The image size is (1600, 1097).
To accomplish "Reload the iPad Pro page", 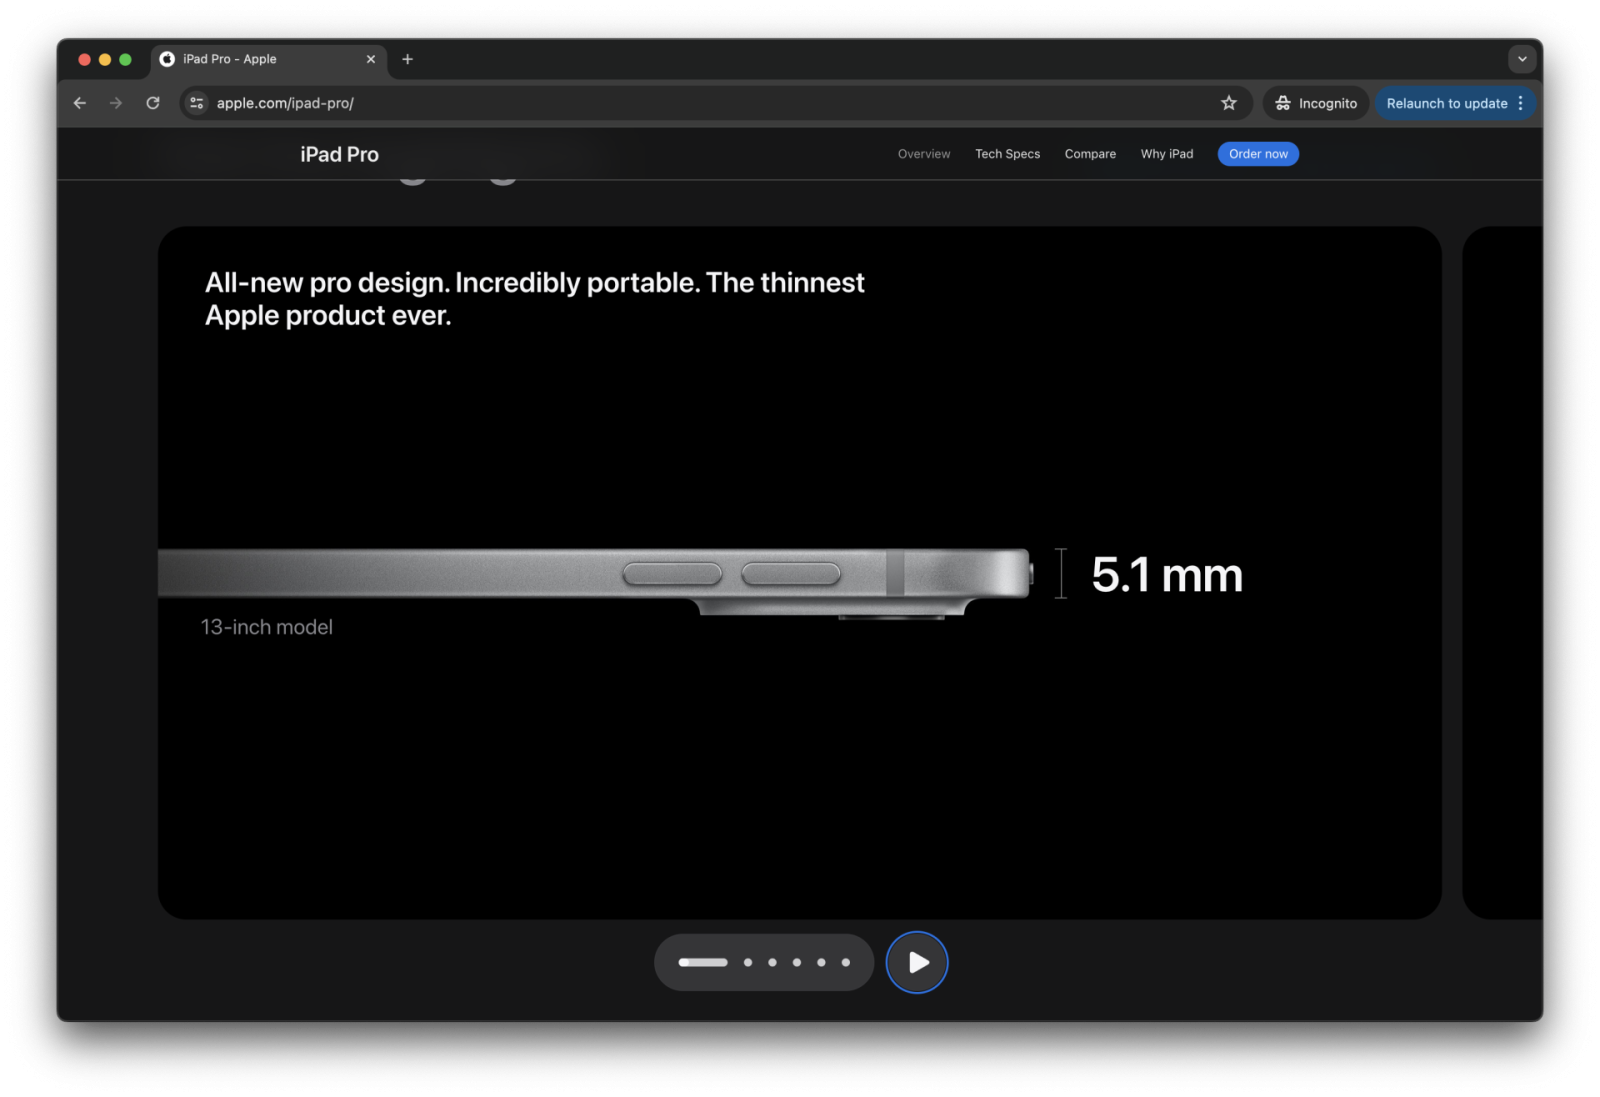I will click(153, 103).
